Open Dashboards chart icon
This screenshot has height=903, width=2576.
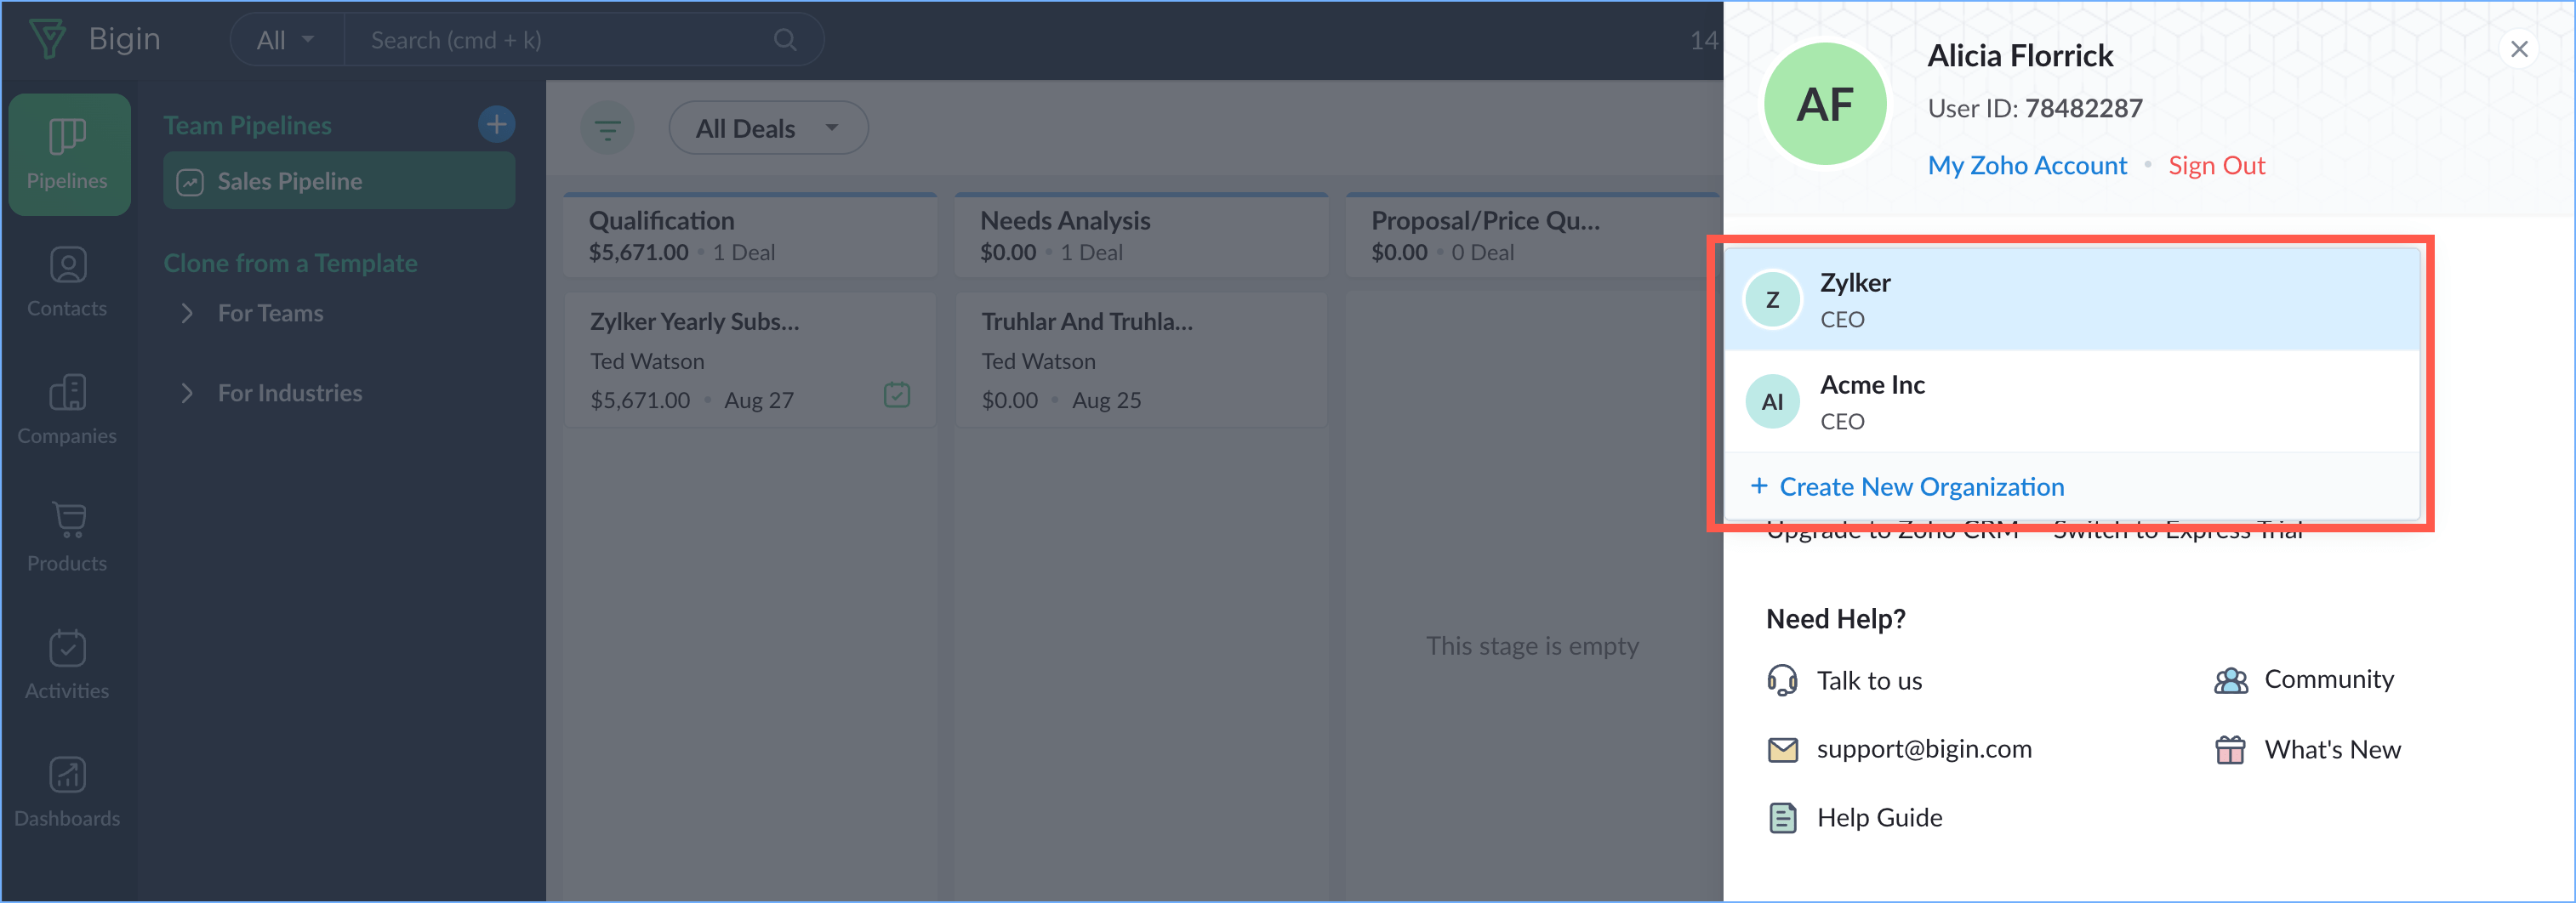coord(67,775)
